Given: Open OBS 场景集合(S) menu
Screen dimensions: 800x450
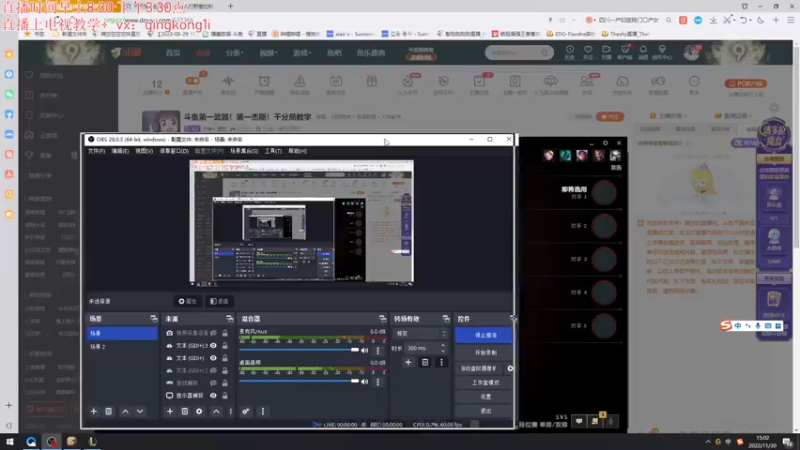Looking at the screenshot, I should [244, 151].
